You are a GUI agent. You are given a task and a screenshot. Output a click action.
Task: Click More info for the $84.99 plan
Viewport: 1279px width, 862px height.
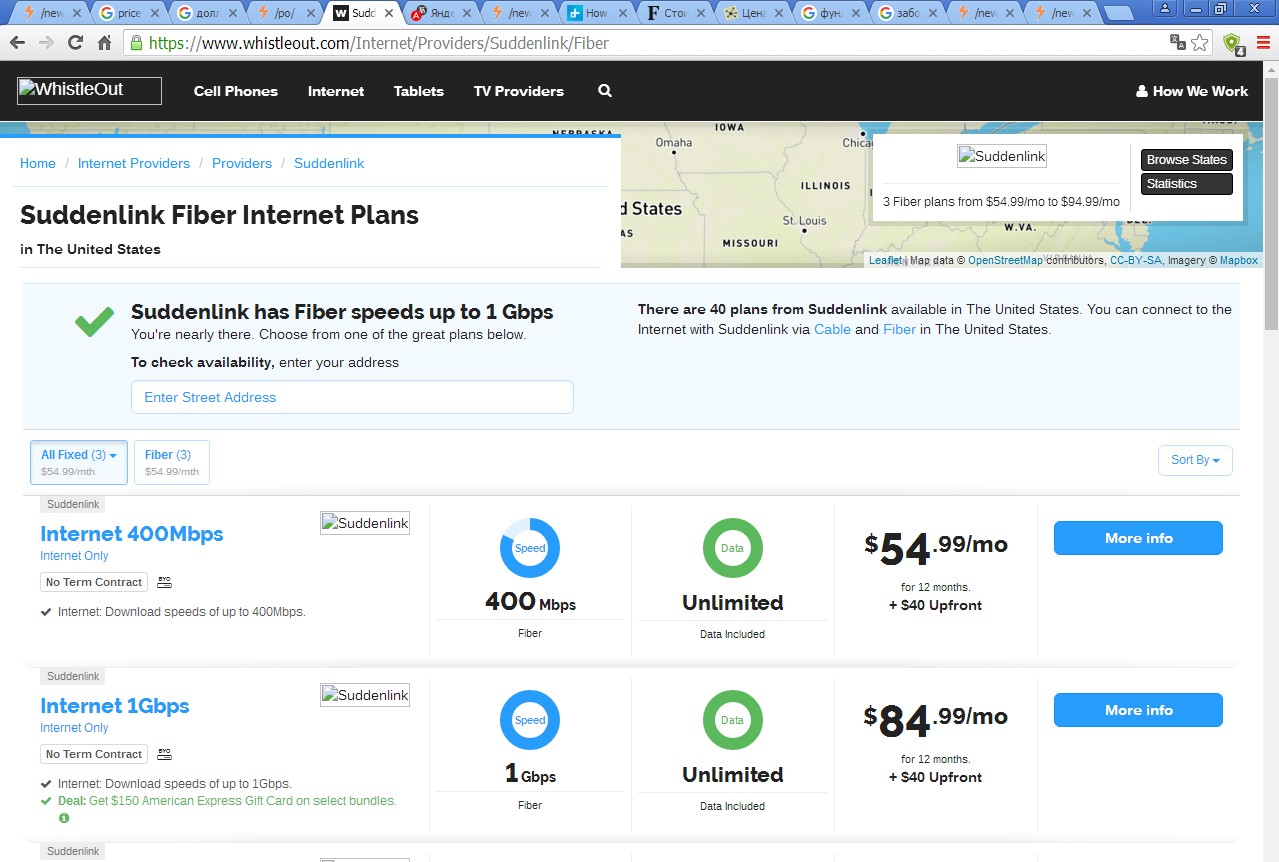1138,710
